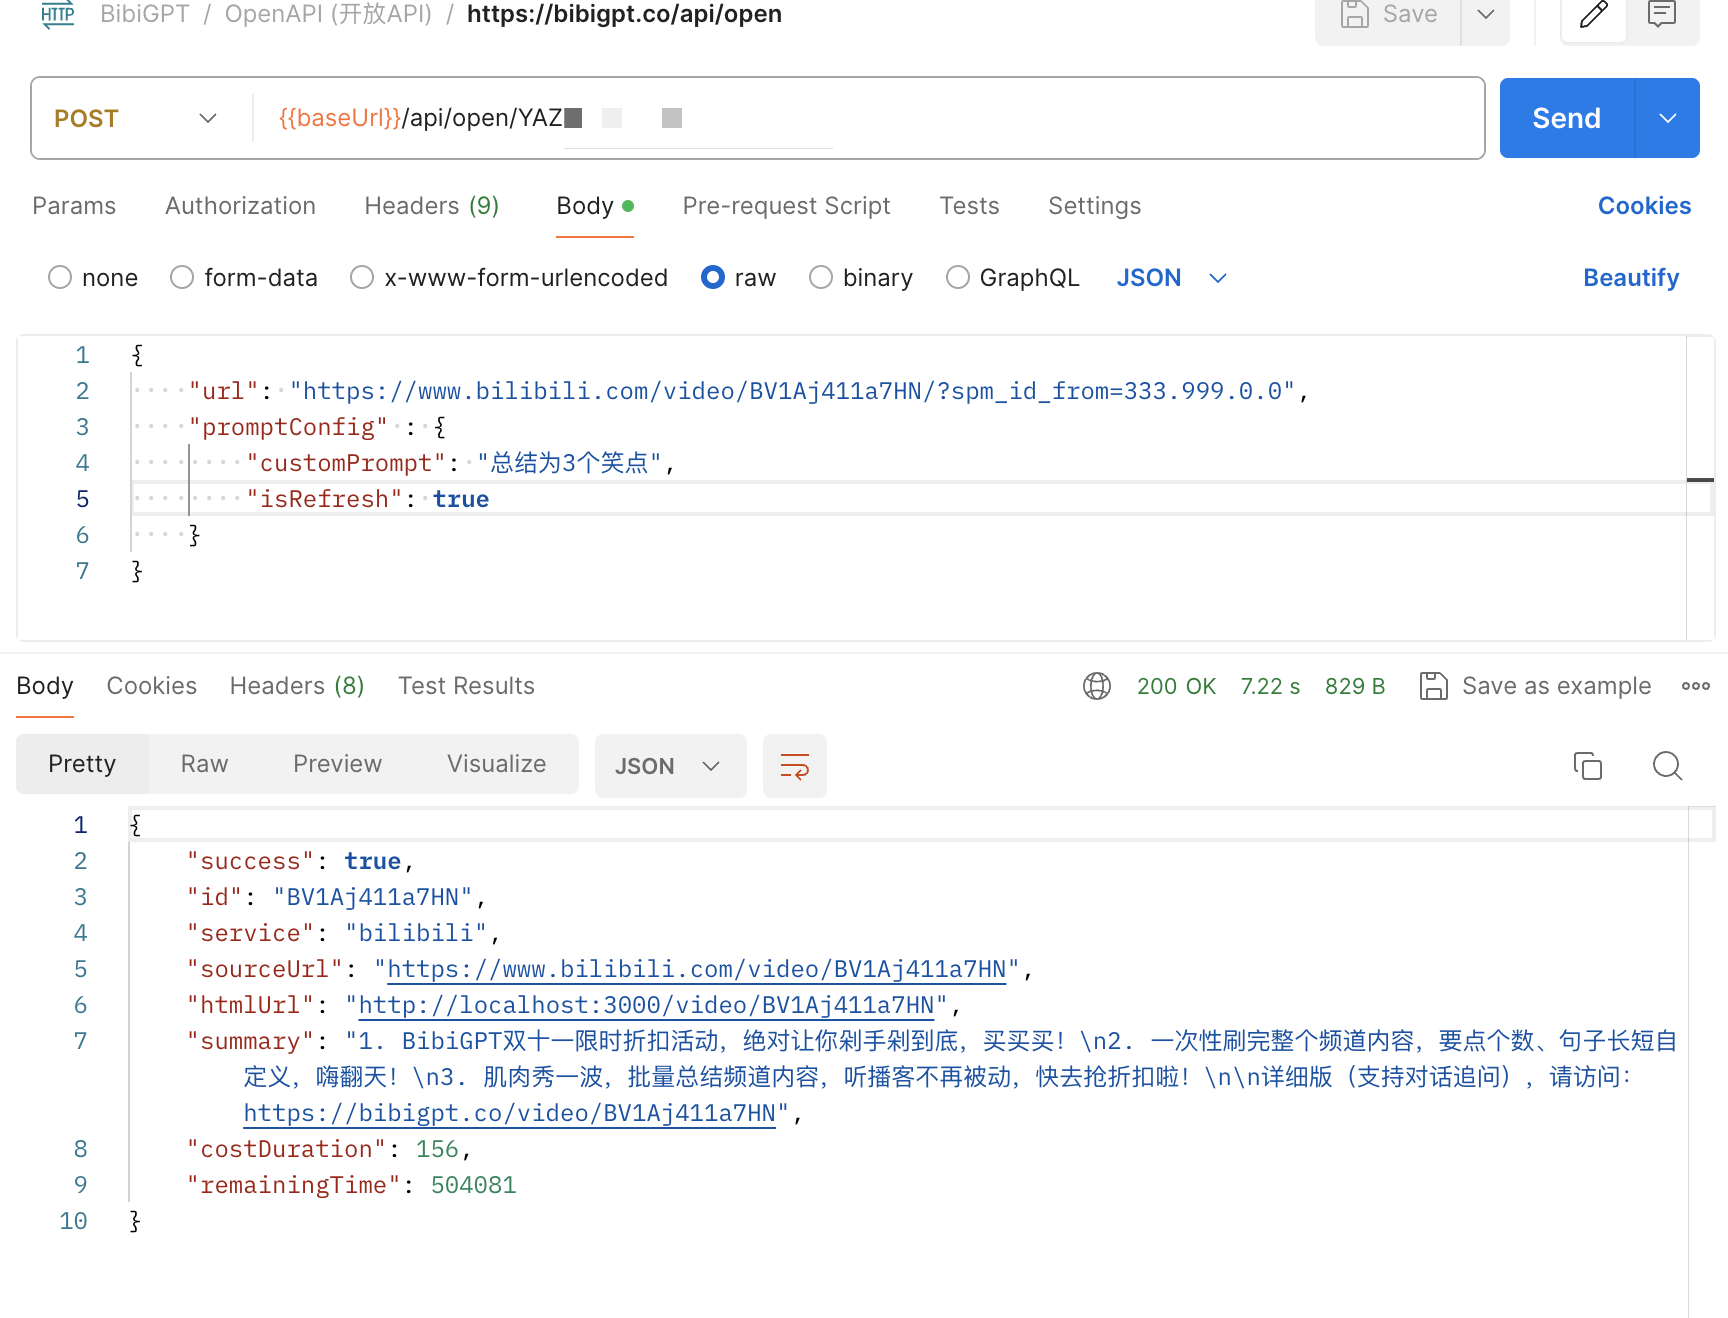Toggle word wrap in response
Screen dimensions: 1728x1318
(x=795, y=766)
